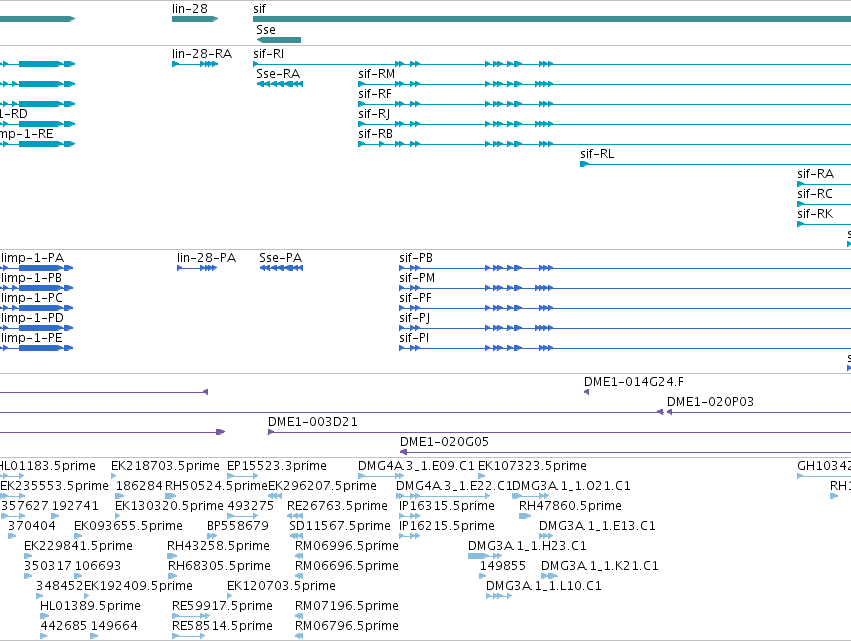This screenshot has width=851, height=641.
Task: Select the DMG4A3_1.E22.C1 EST label
Action: (x=454, y=486)
